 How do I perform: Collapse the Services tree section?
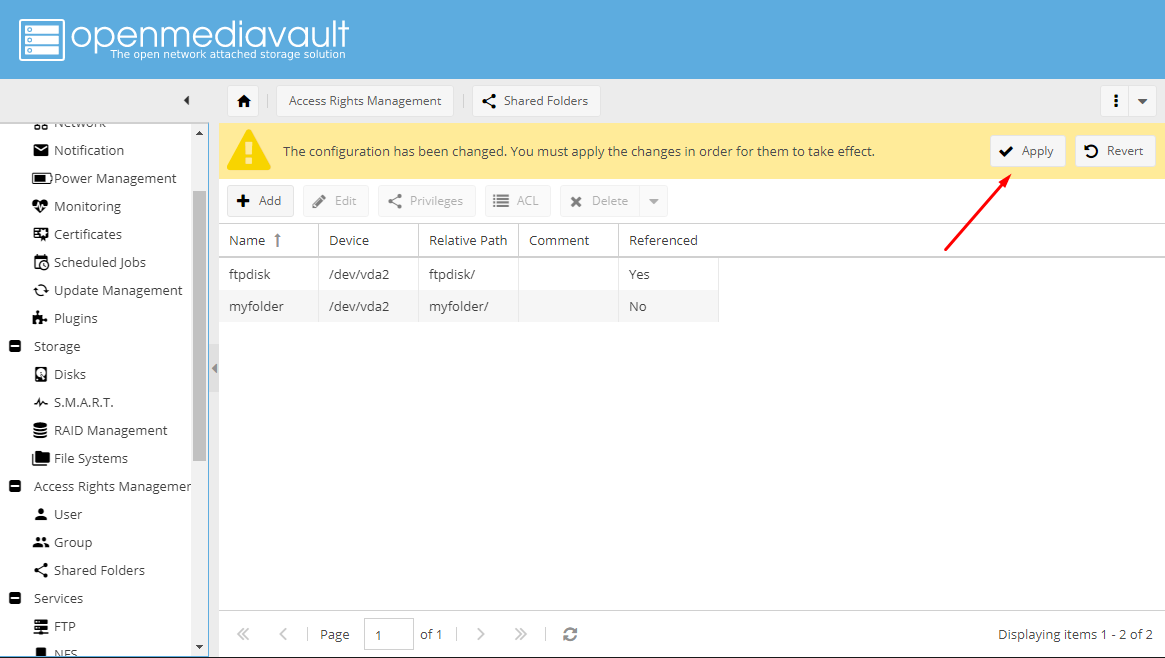[15, 598]
